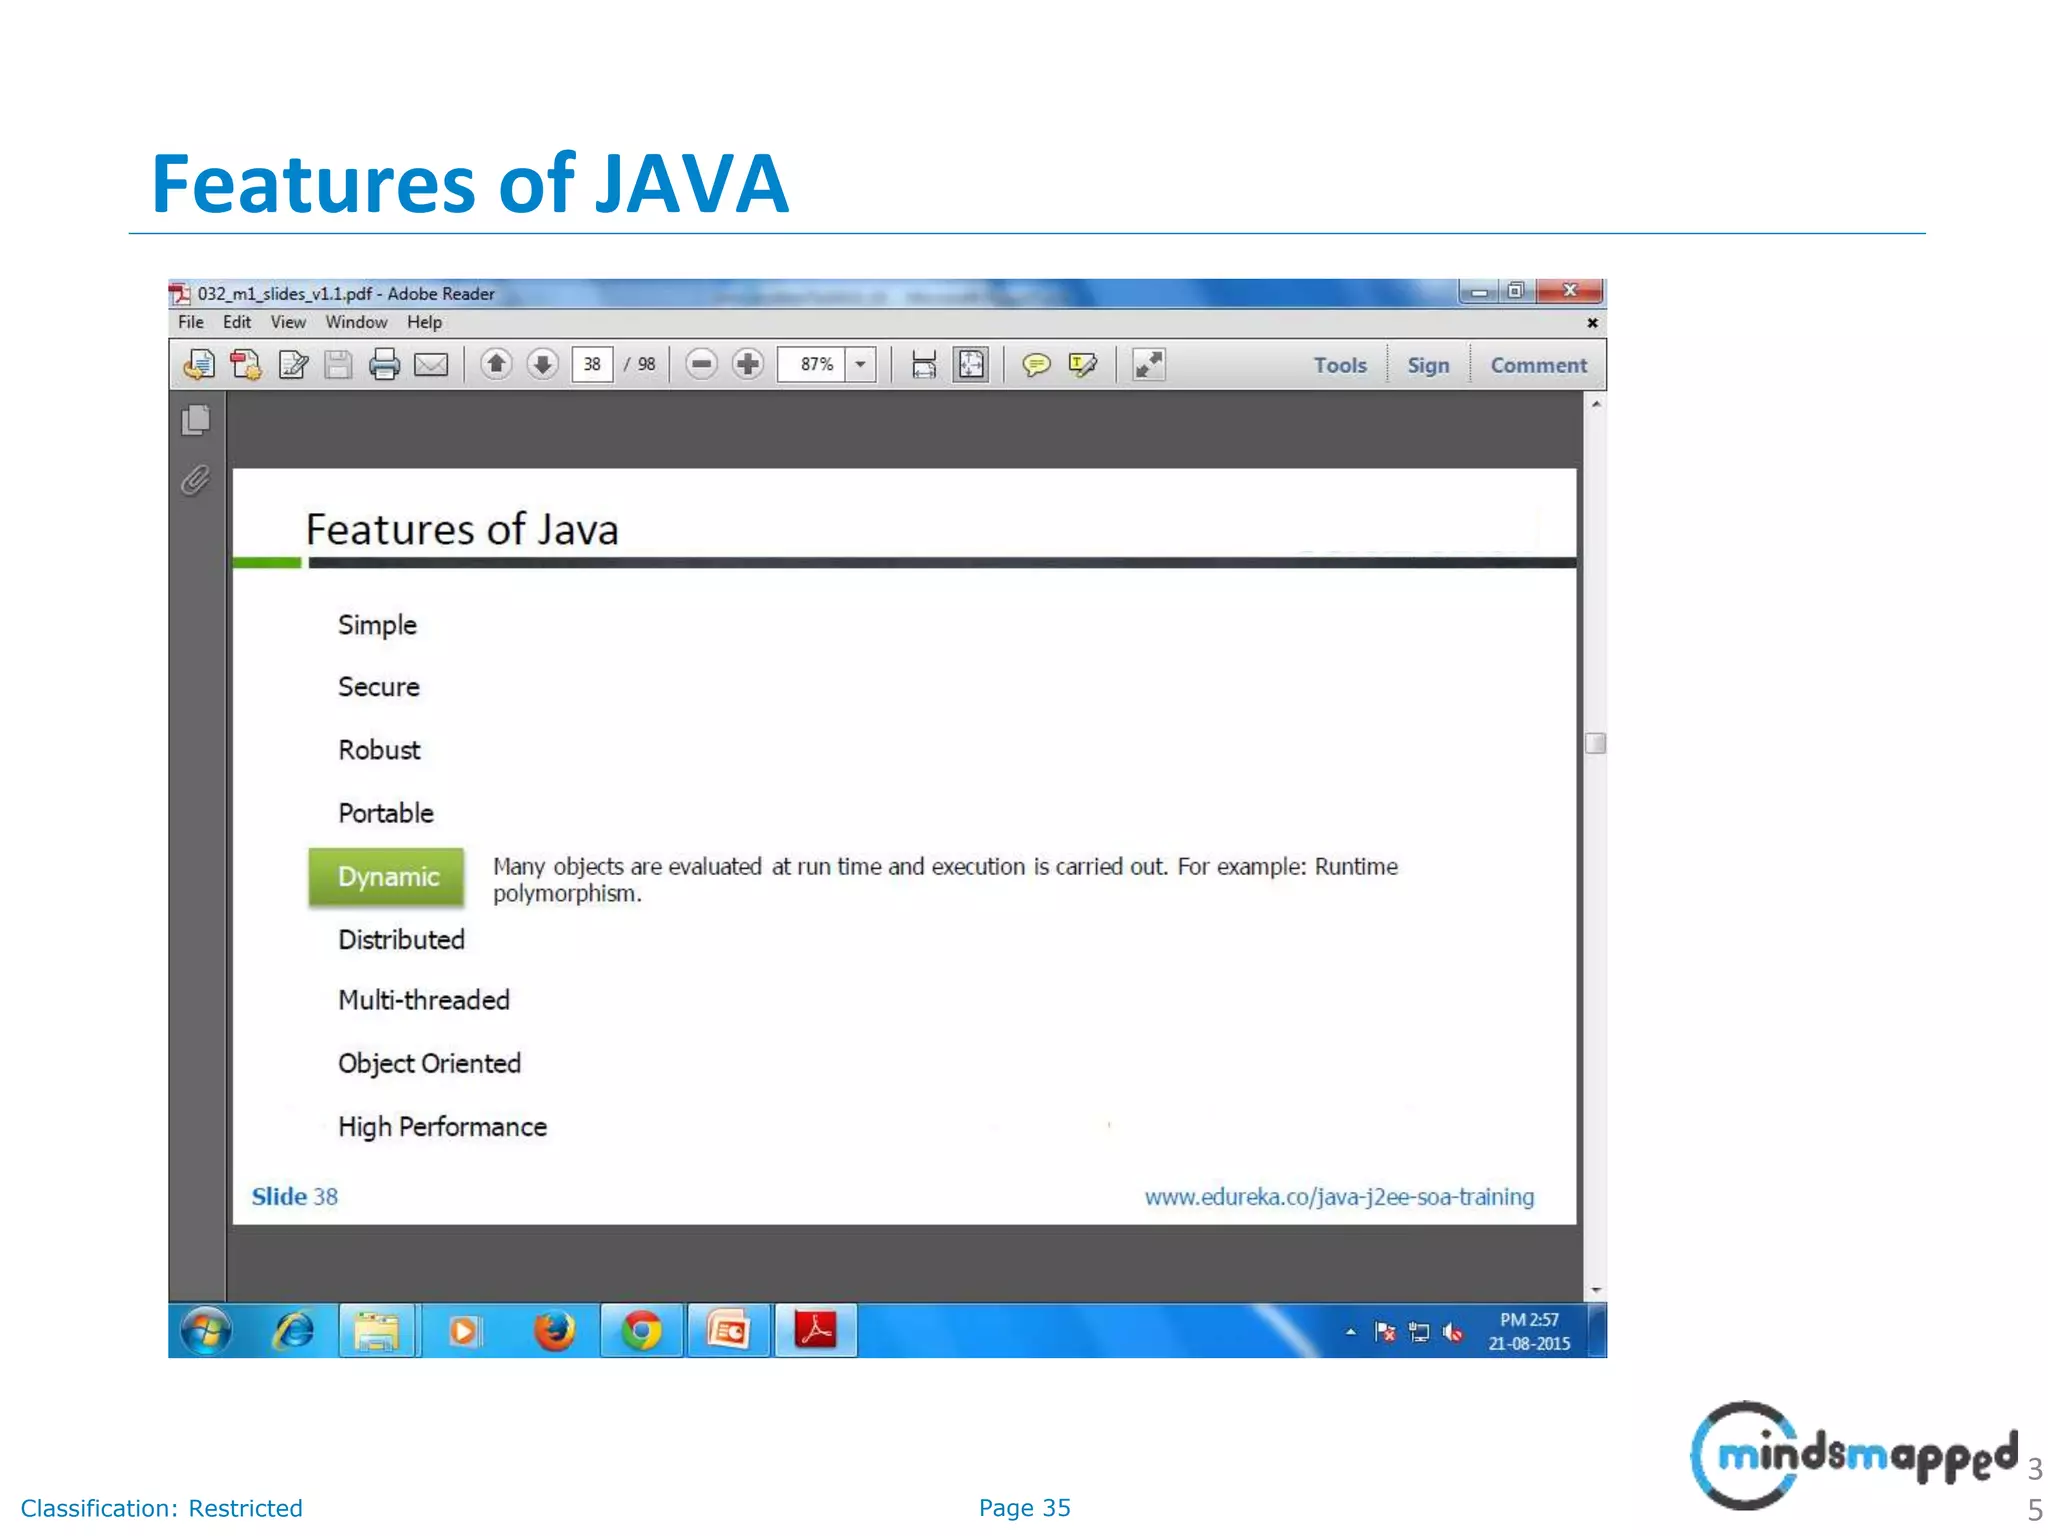Click the 'Robust' feature text
Viewport: 2048px width, 1536px height.
pos(379,750)
